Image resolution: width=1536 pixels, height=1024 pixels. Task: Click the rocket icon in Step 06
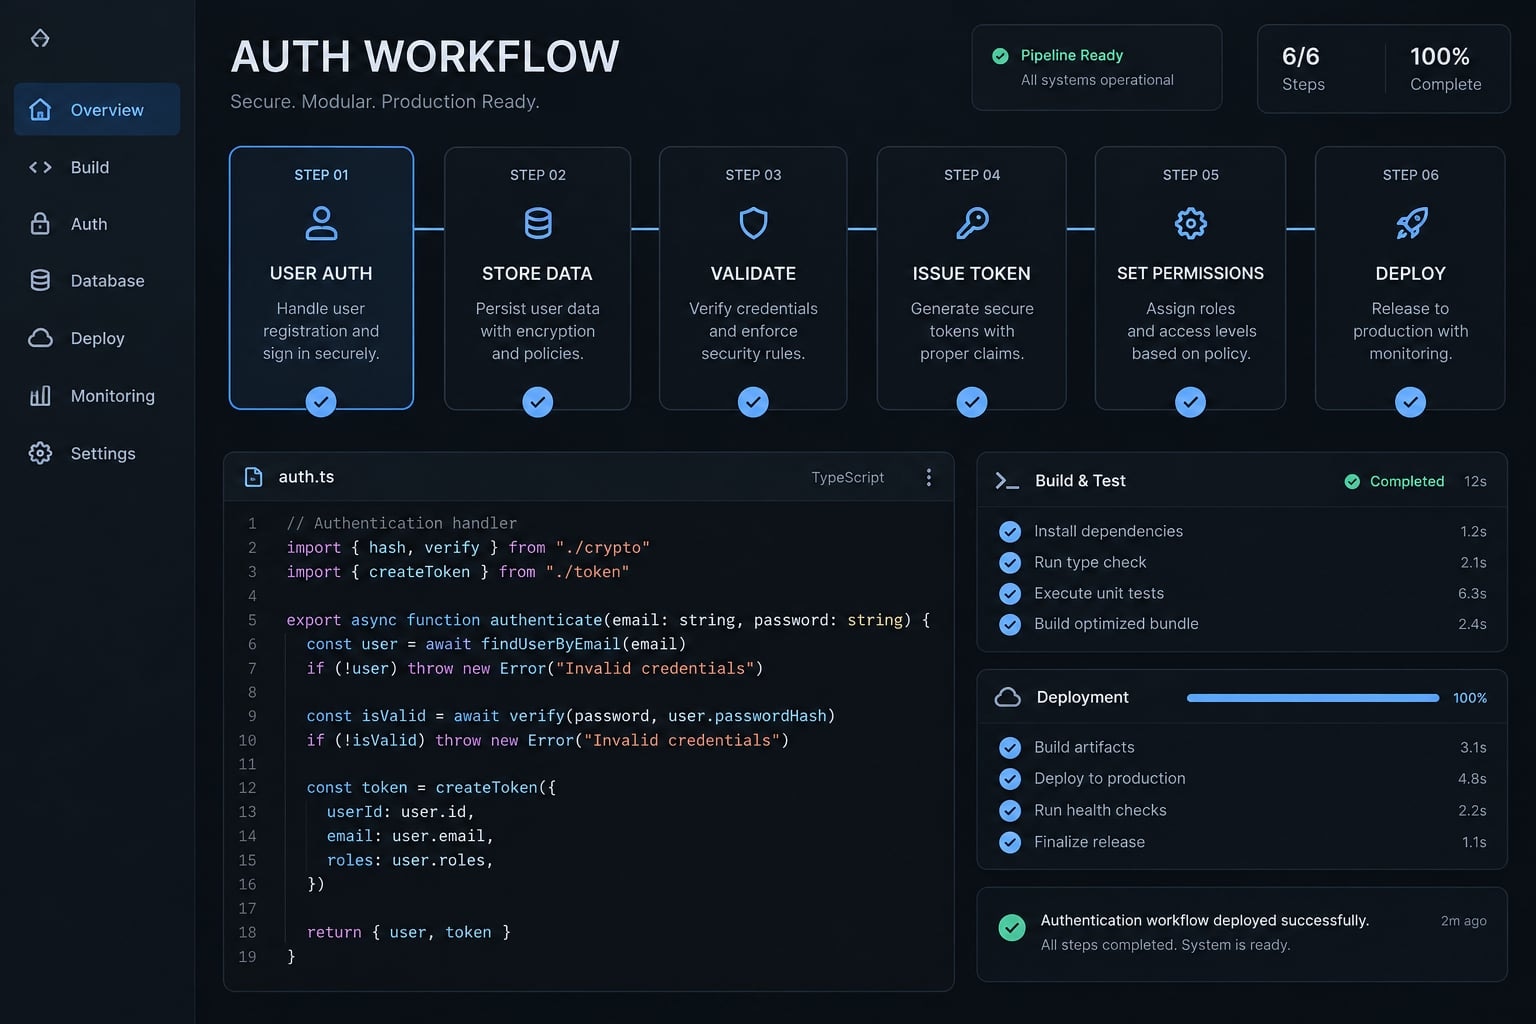[1411, 223]
